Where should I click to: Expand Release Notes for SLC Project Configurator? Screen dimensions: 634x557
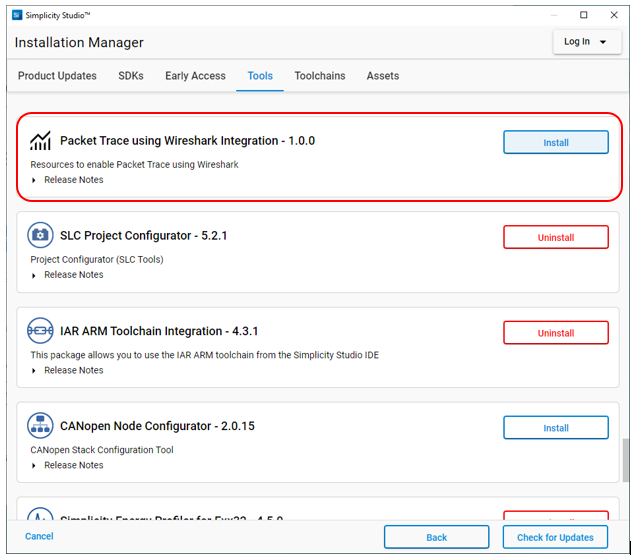(68, 275)
